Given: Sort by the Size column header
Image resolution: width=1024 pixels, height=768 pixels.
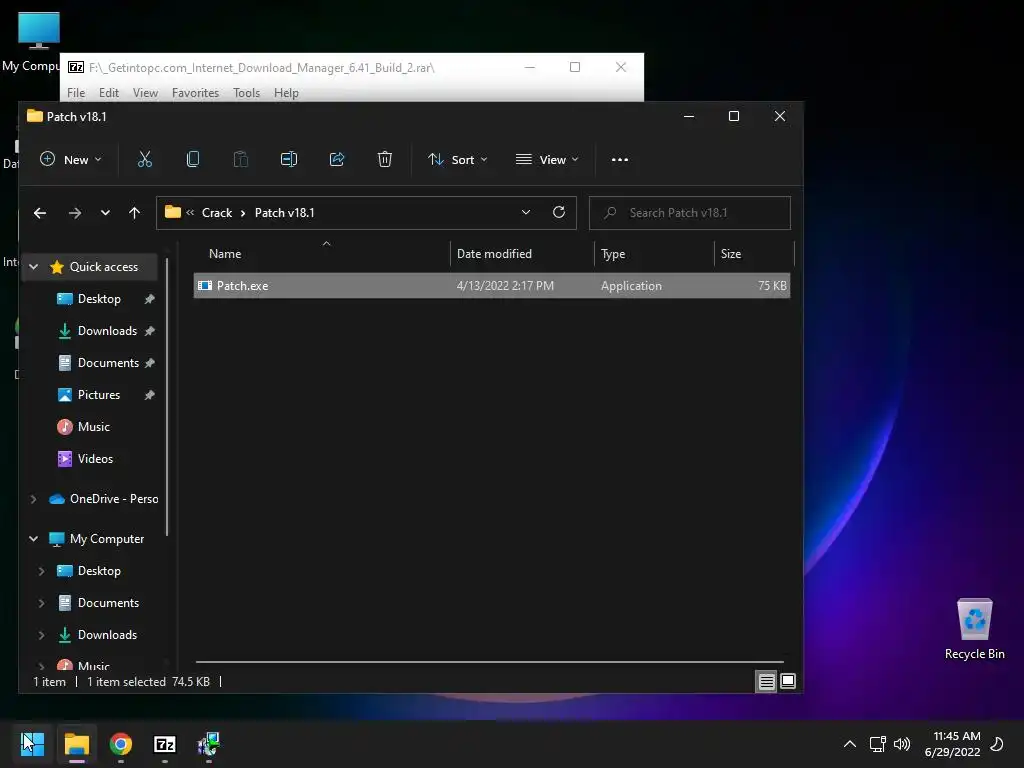Looking at the screenshot, I should [x=754, y=253].
